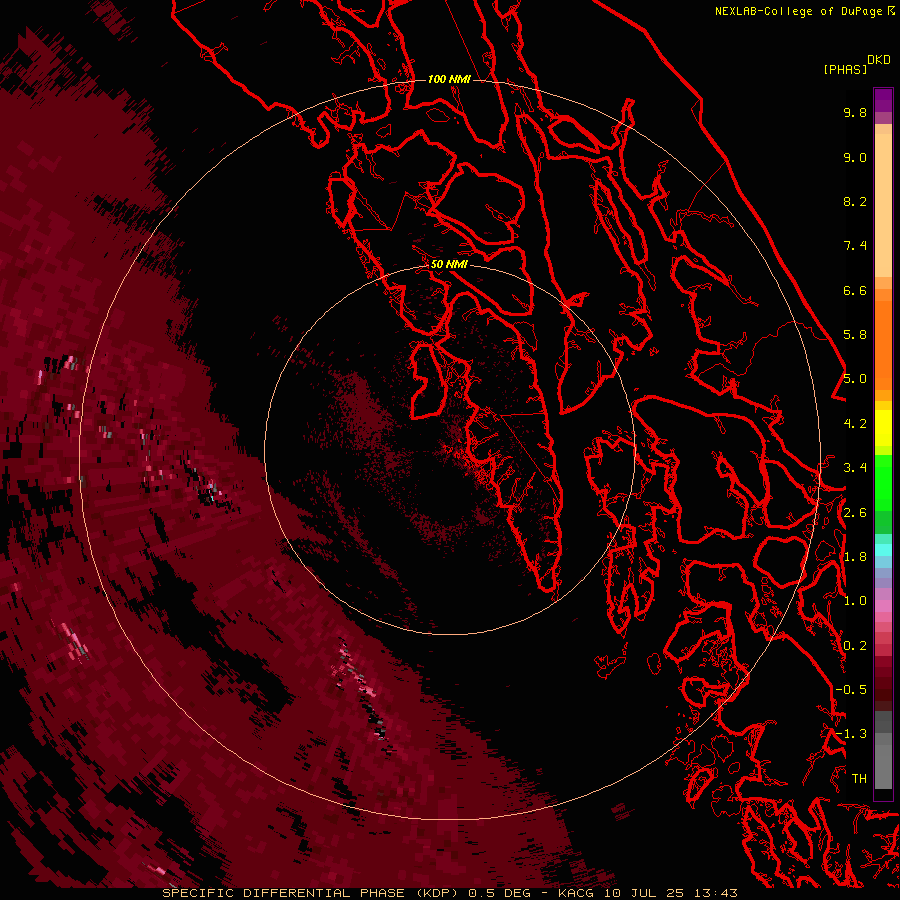Image resolution: width=900 pixels, height=900 pixels.
Task: Click the 1.8 legend value
Action: 855,557
